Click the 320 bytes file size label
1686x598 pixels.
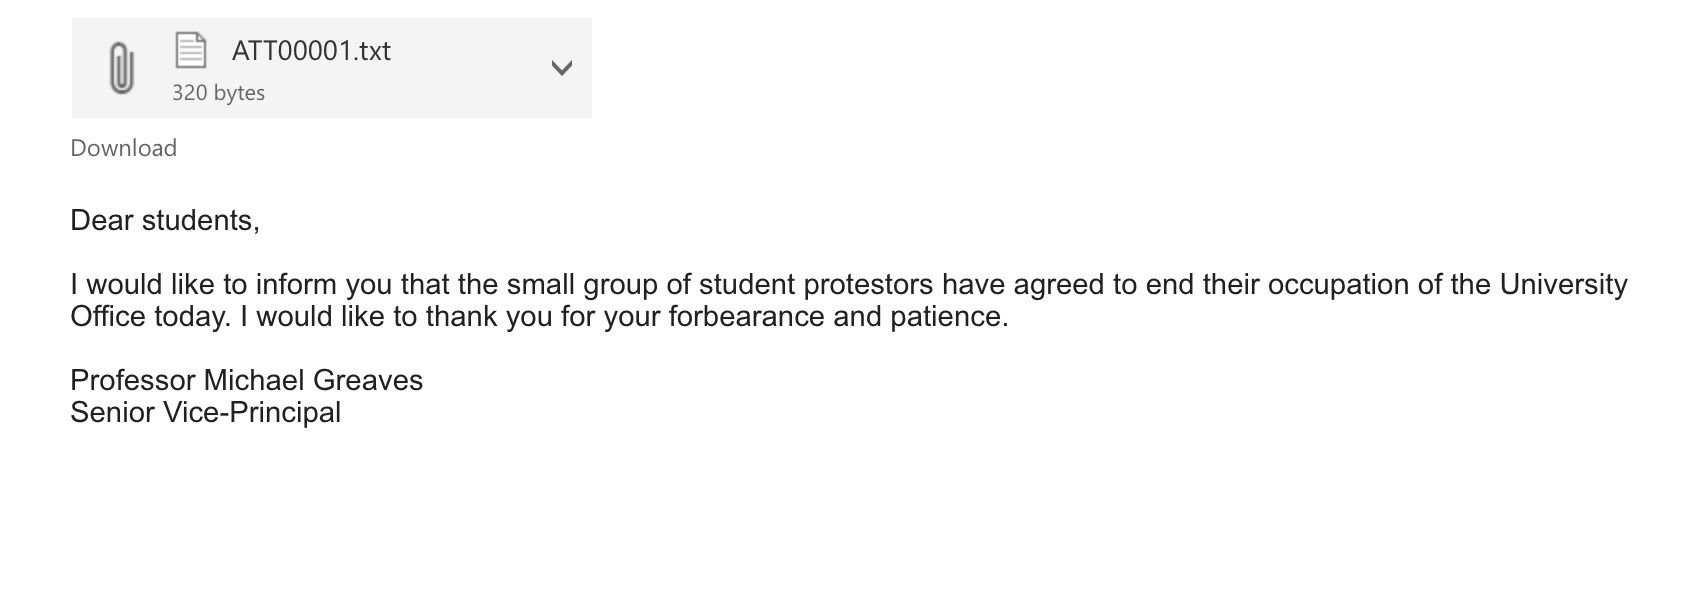tap(218, 93)
